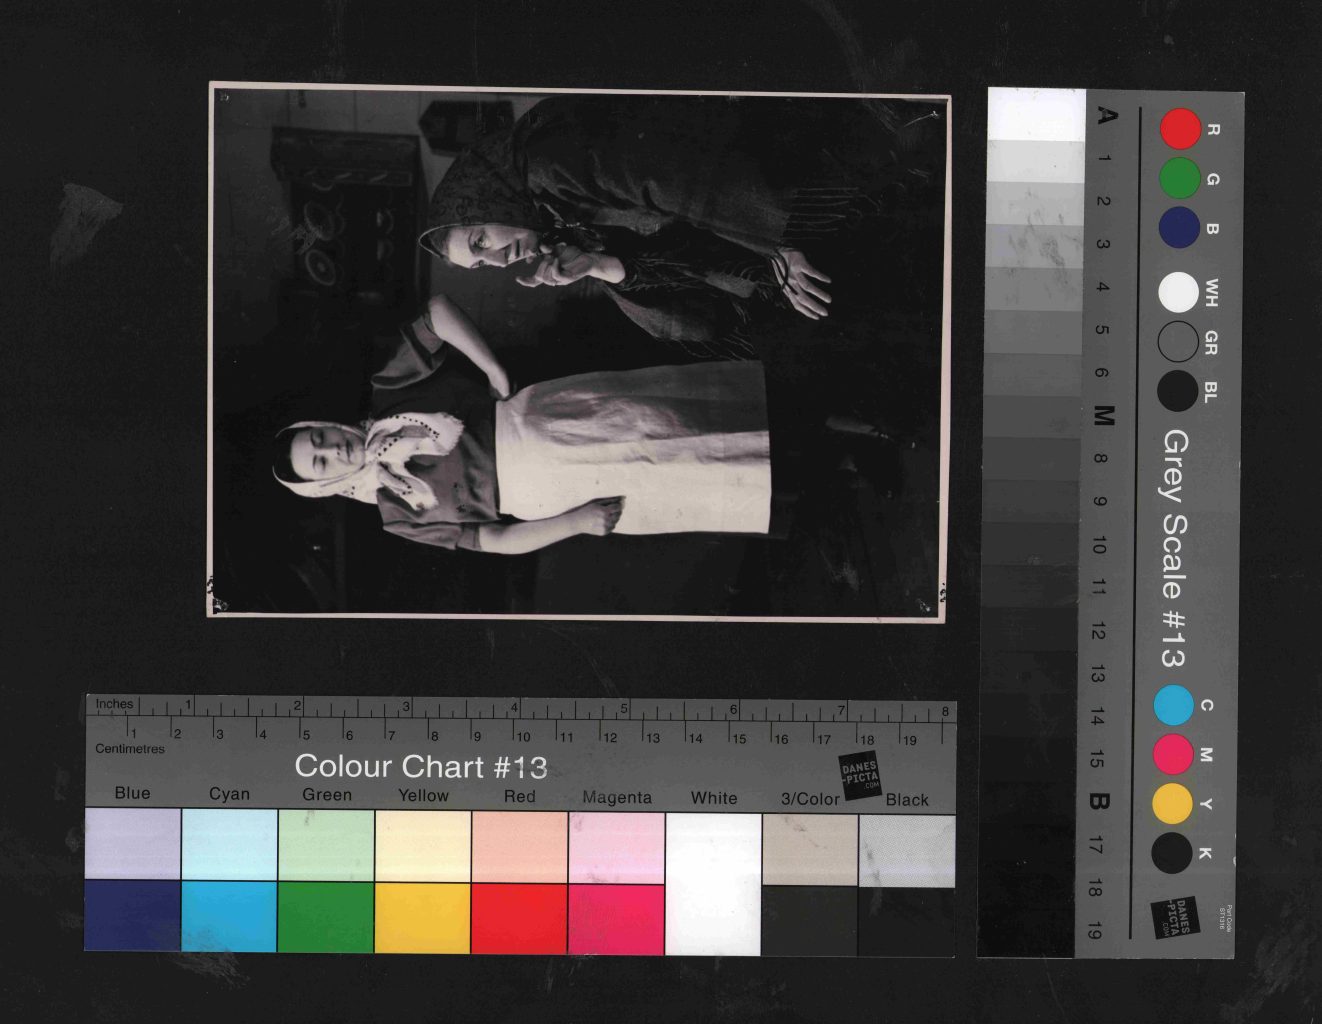Pick the saturated yellow square under Yellow
The width and height of the screenshot is (1322, 1024).
click(x=423, y=918)
